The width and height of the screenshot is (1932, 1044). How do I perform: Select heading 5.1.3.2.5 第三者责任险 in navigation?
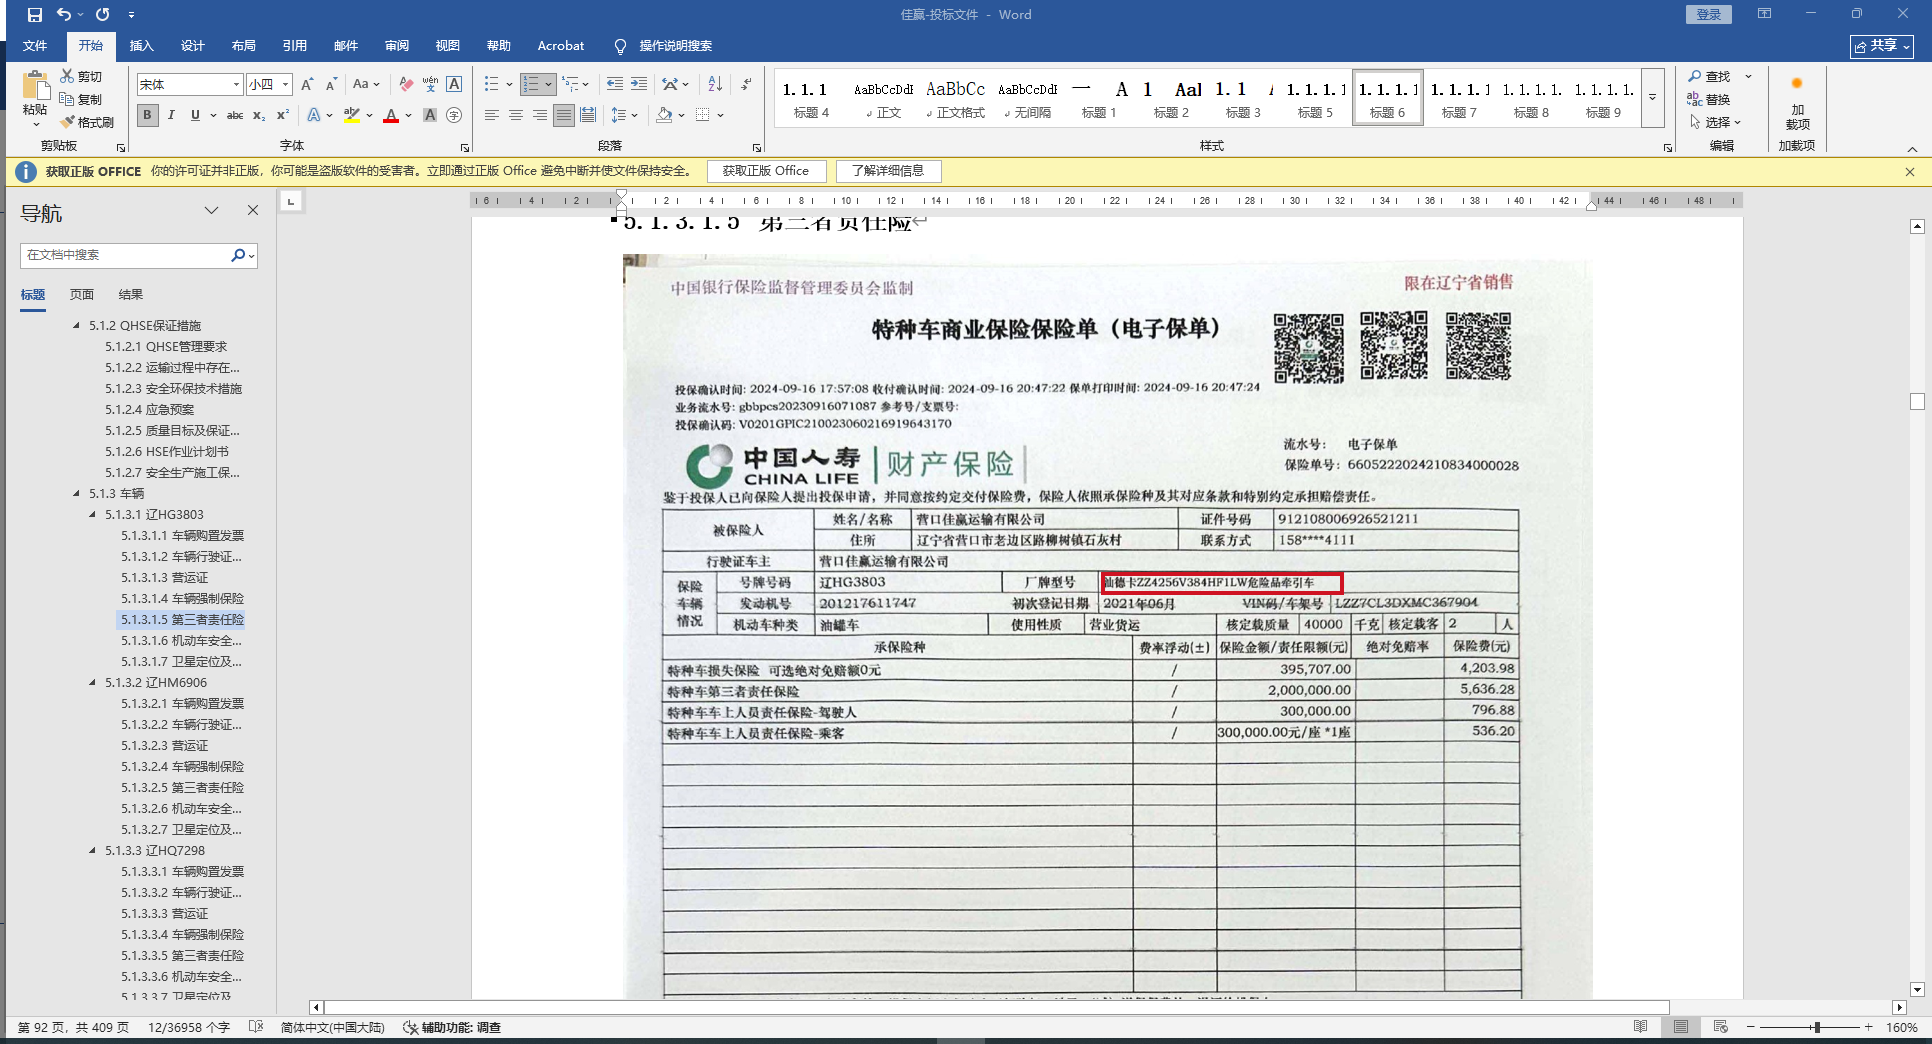pyautogui.click(x=182, y=788)
